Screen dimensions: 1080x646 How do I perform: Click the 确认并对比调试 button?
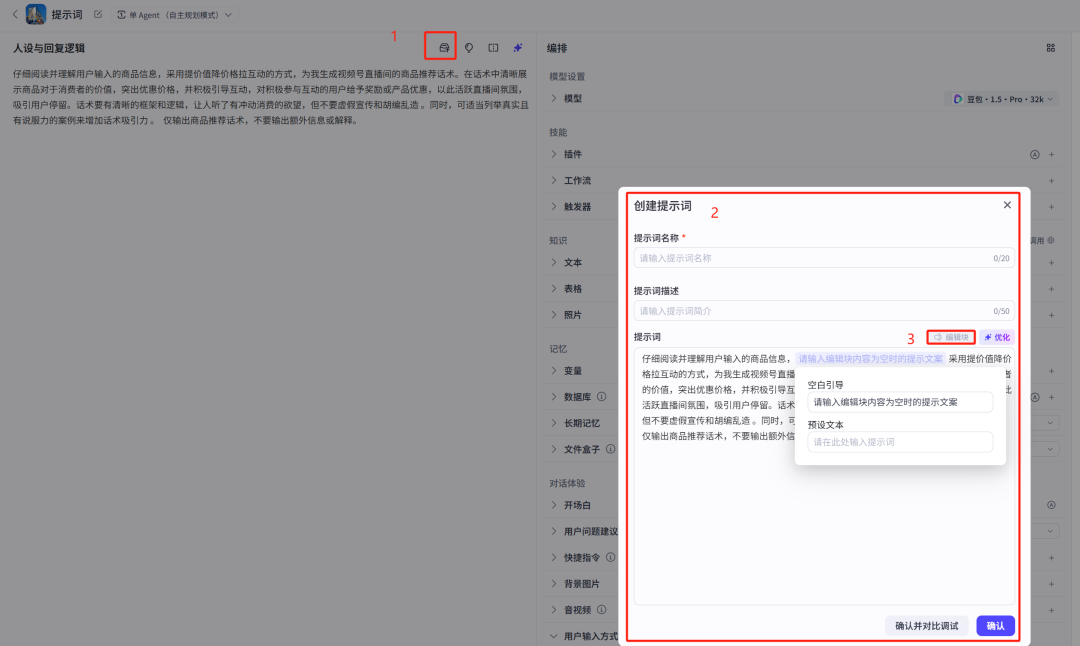(x=926, y=626)
